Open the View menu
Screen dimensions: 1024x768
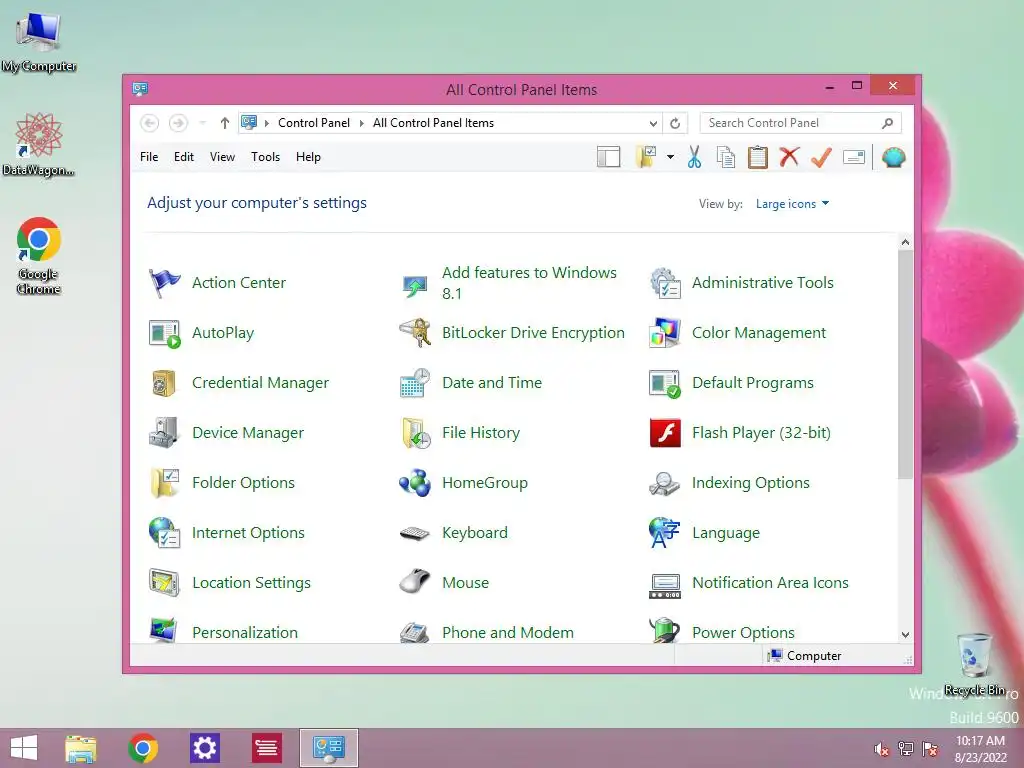coord(222,157)
